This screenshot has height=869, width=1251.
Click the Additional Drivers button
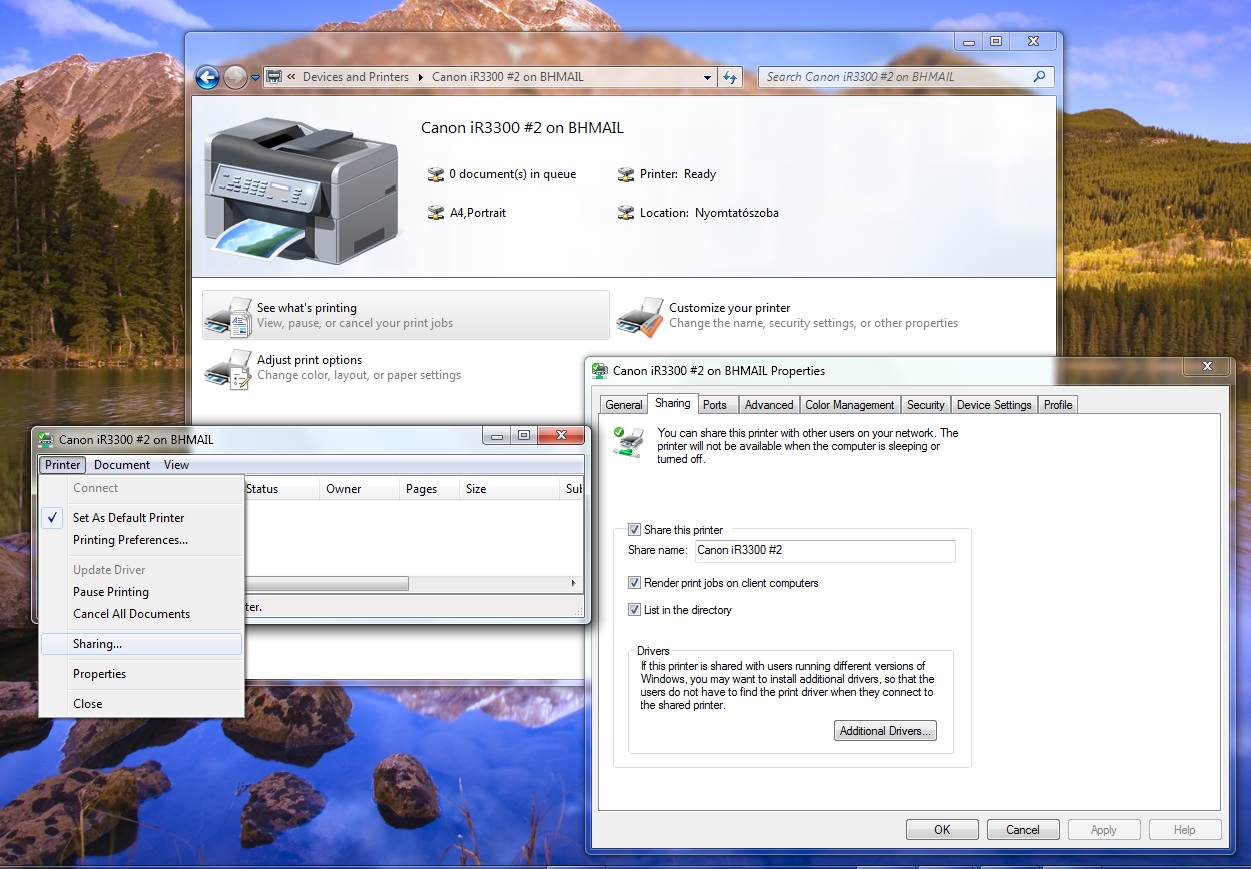[885, 731]
